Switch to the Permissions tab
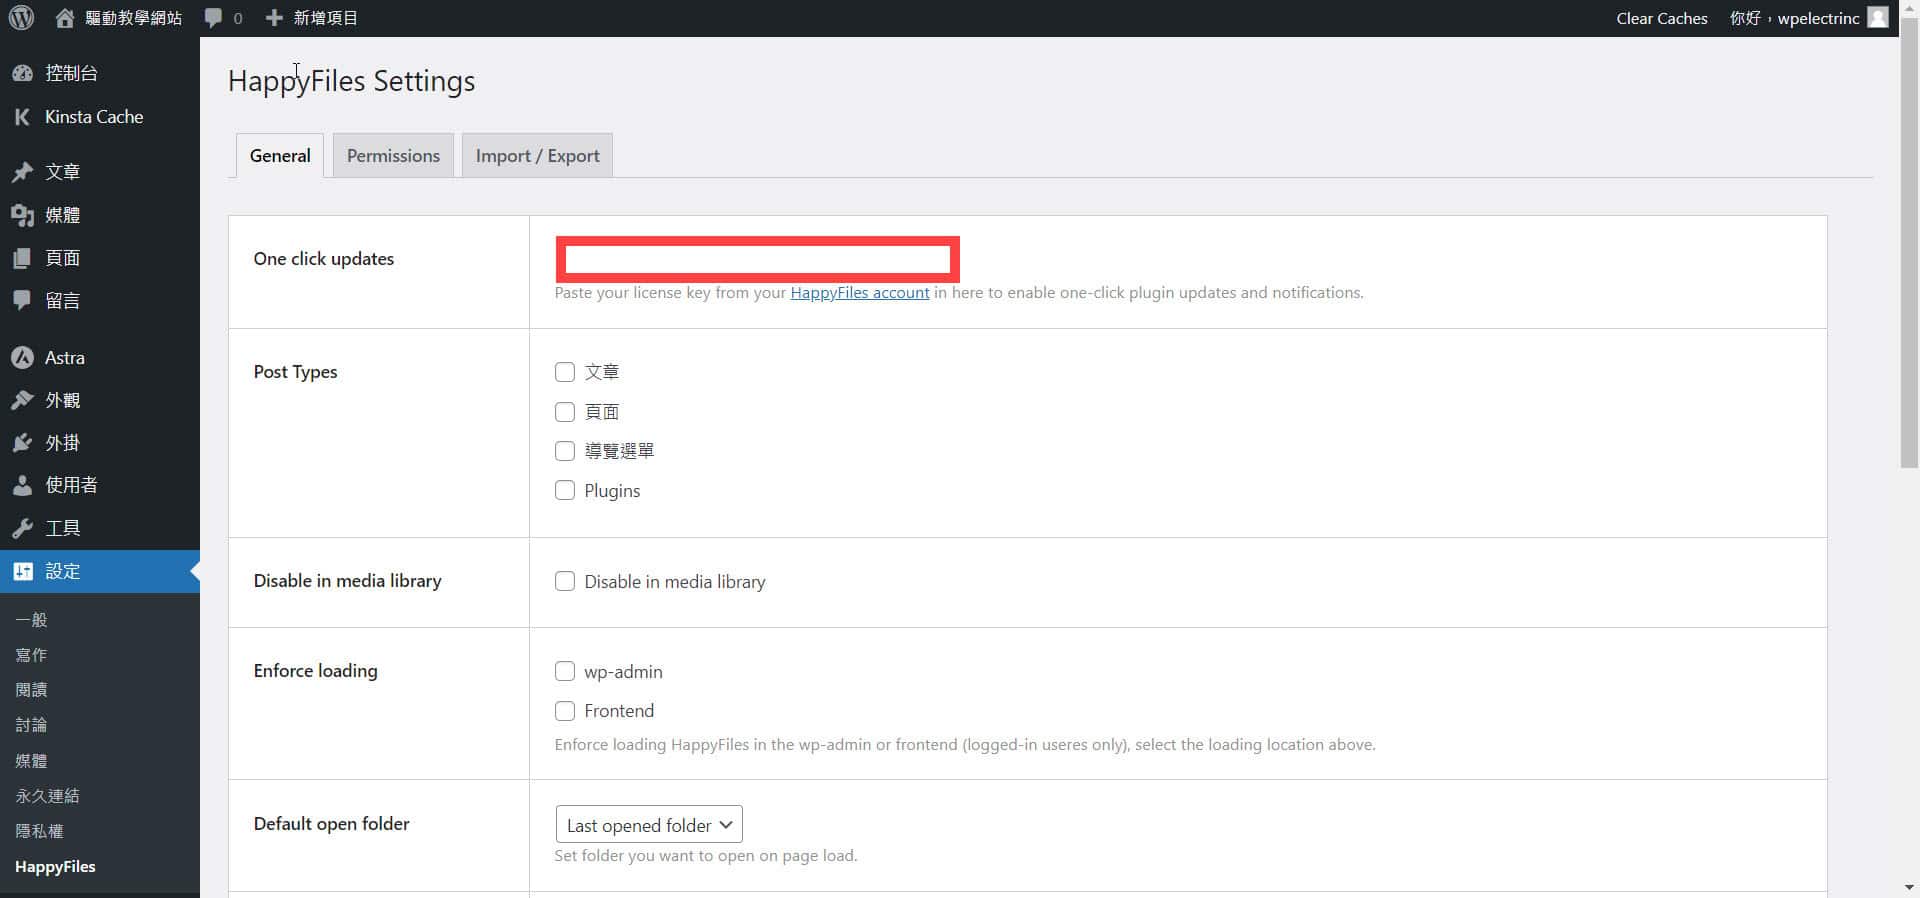 pyautogui.click(x=393, y=156)
